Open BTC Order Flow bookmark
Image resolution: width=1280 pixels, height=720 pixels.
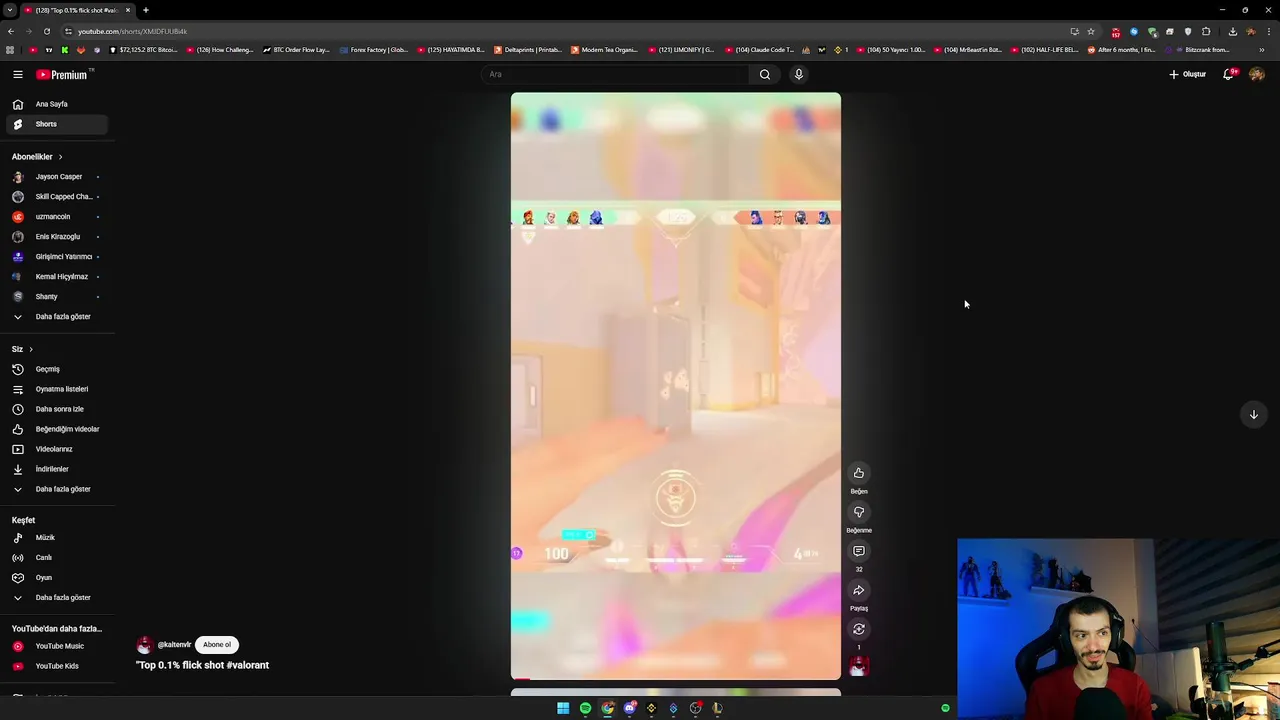pyautogui.click(x=296, y=50)
